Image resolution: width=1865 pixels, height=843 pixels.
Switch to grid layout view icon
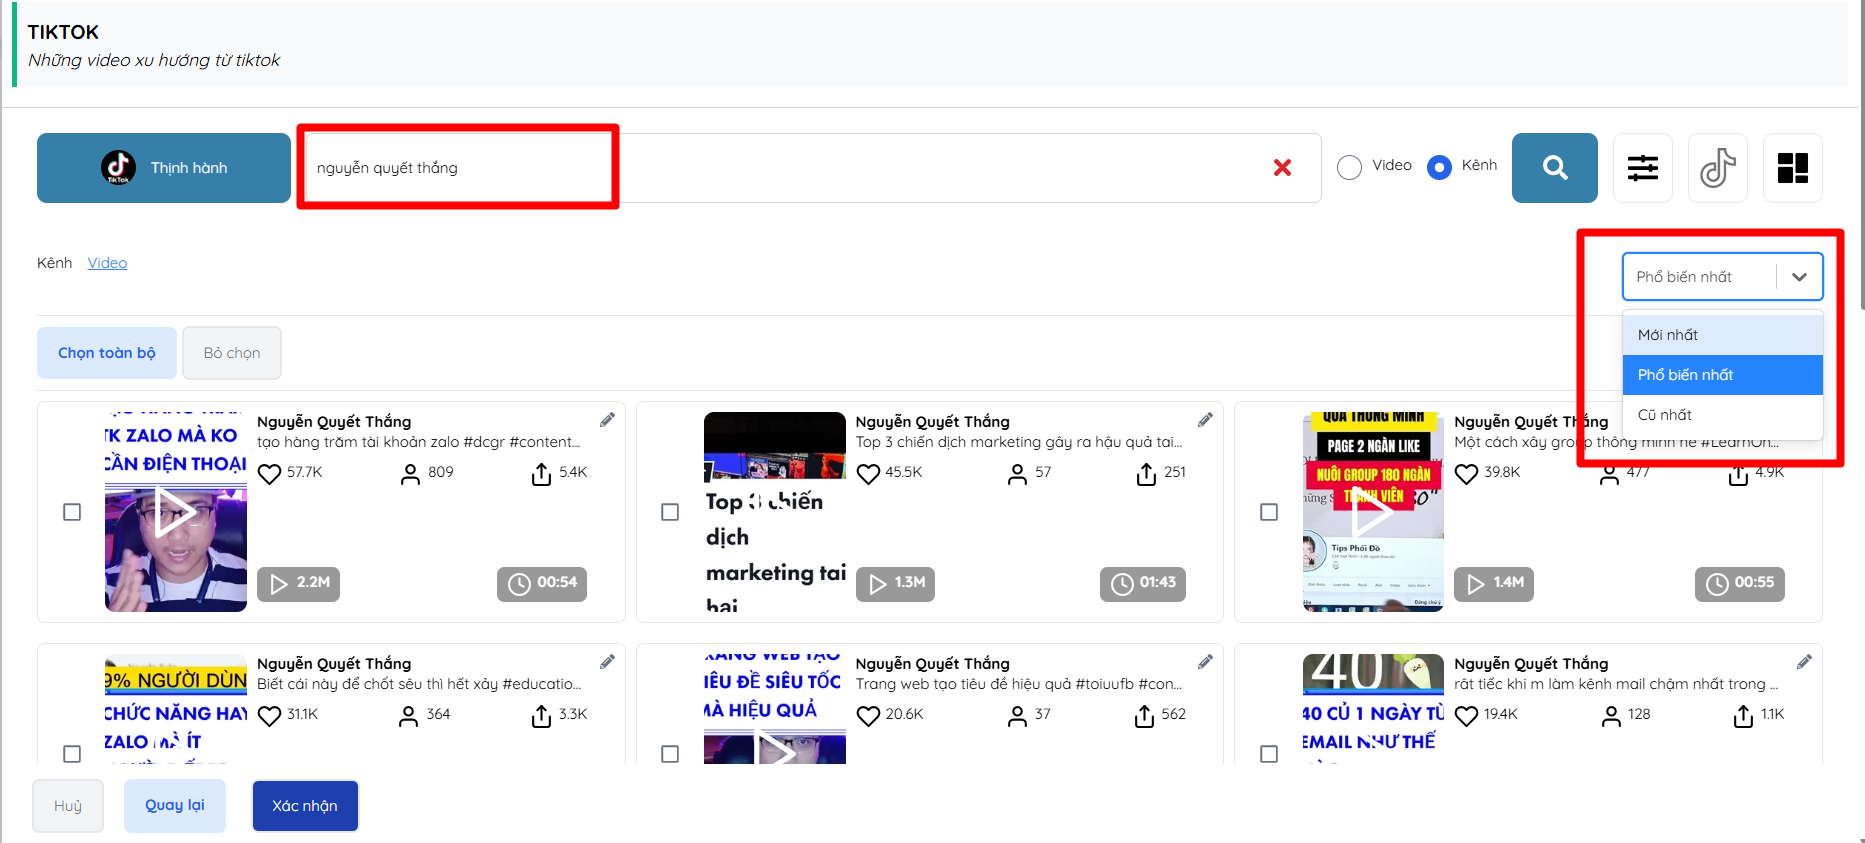coord(1792,168)
